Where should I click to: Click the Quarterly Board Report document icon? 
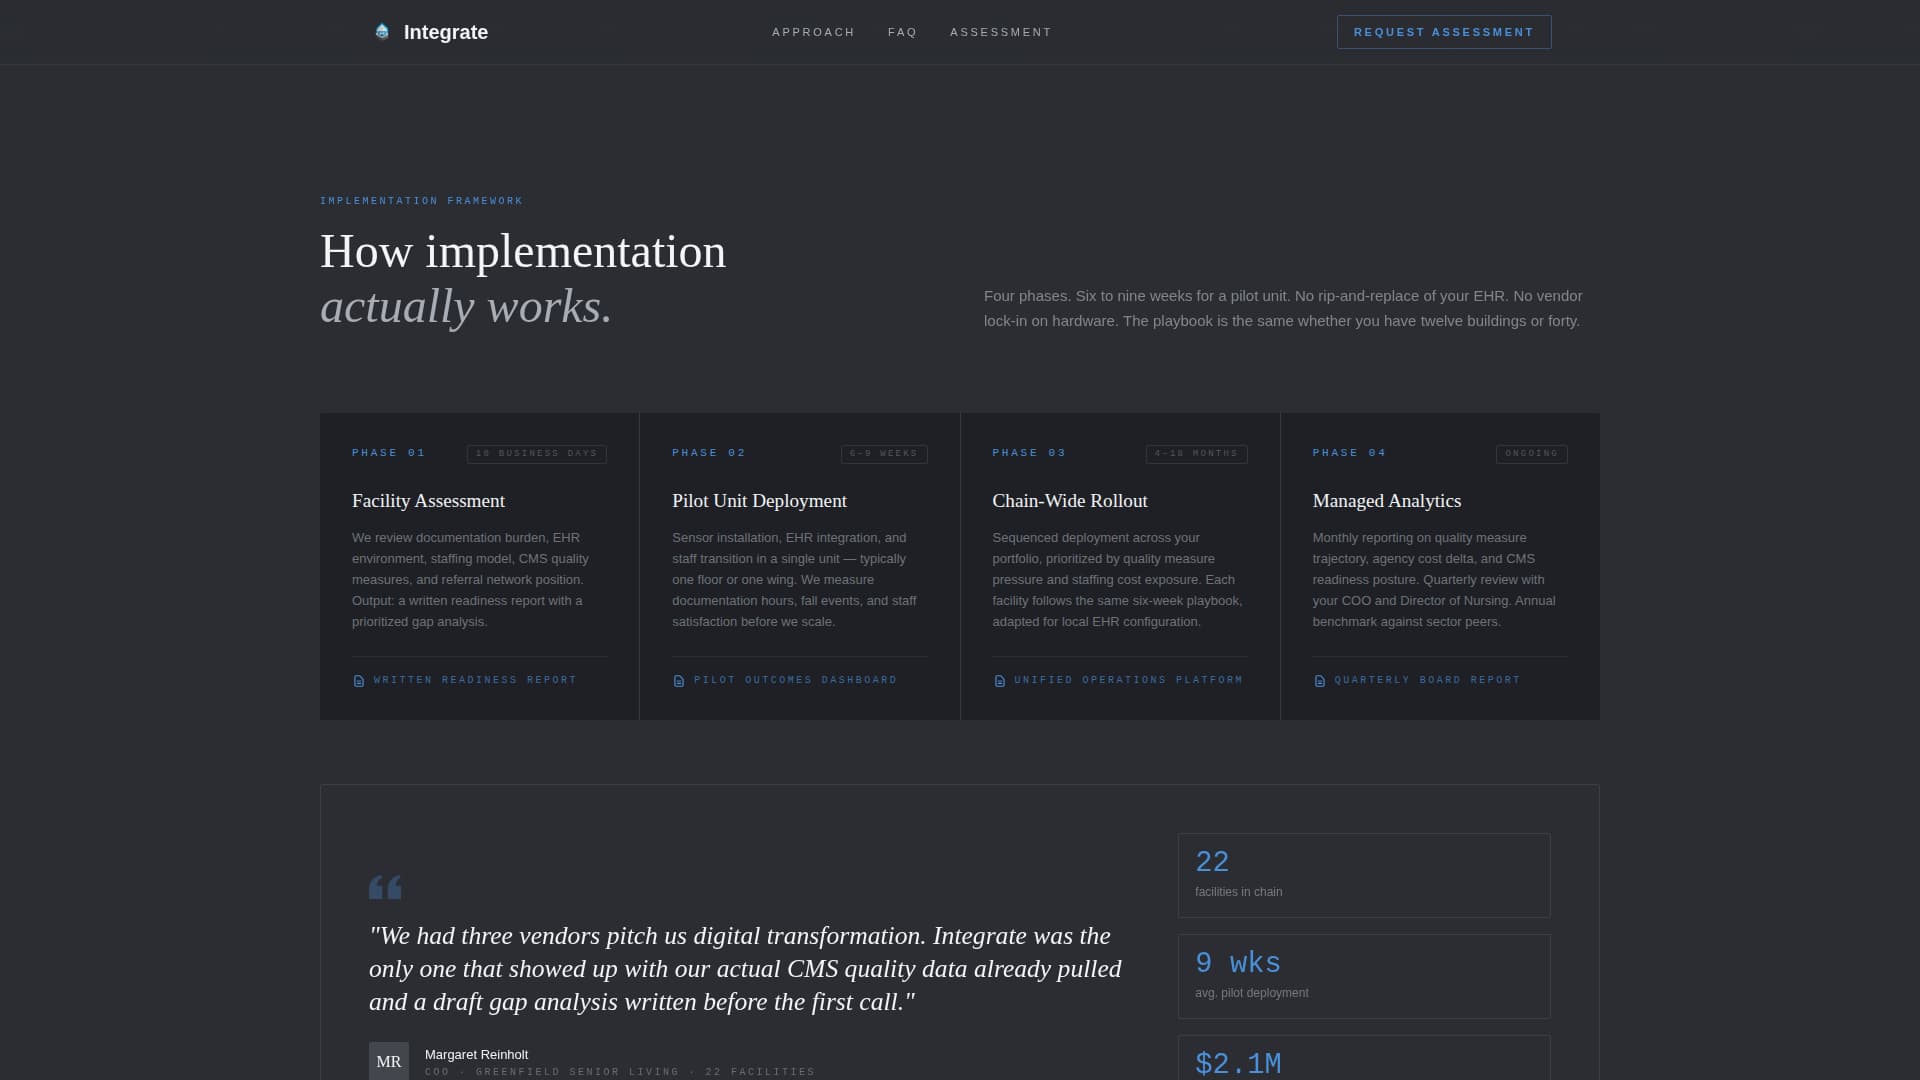(x=1319, y=681)
